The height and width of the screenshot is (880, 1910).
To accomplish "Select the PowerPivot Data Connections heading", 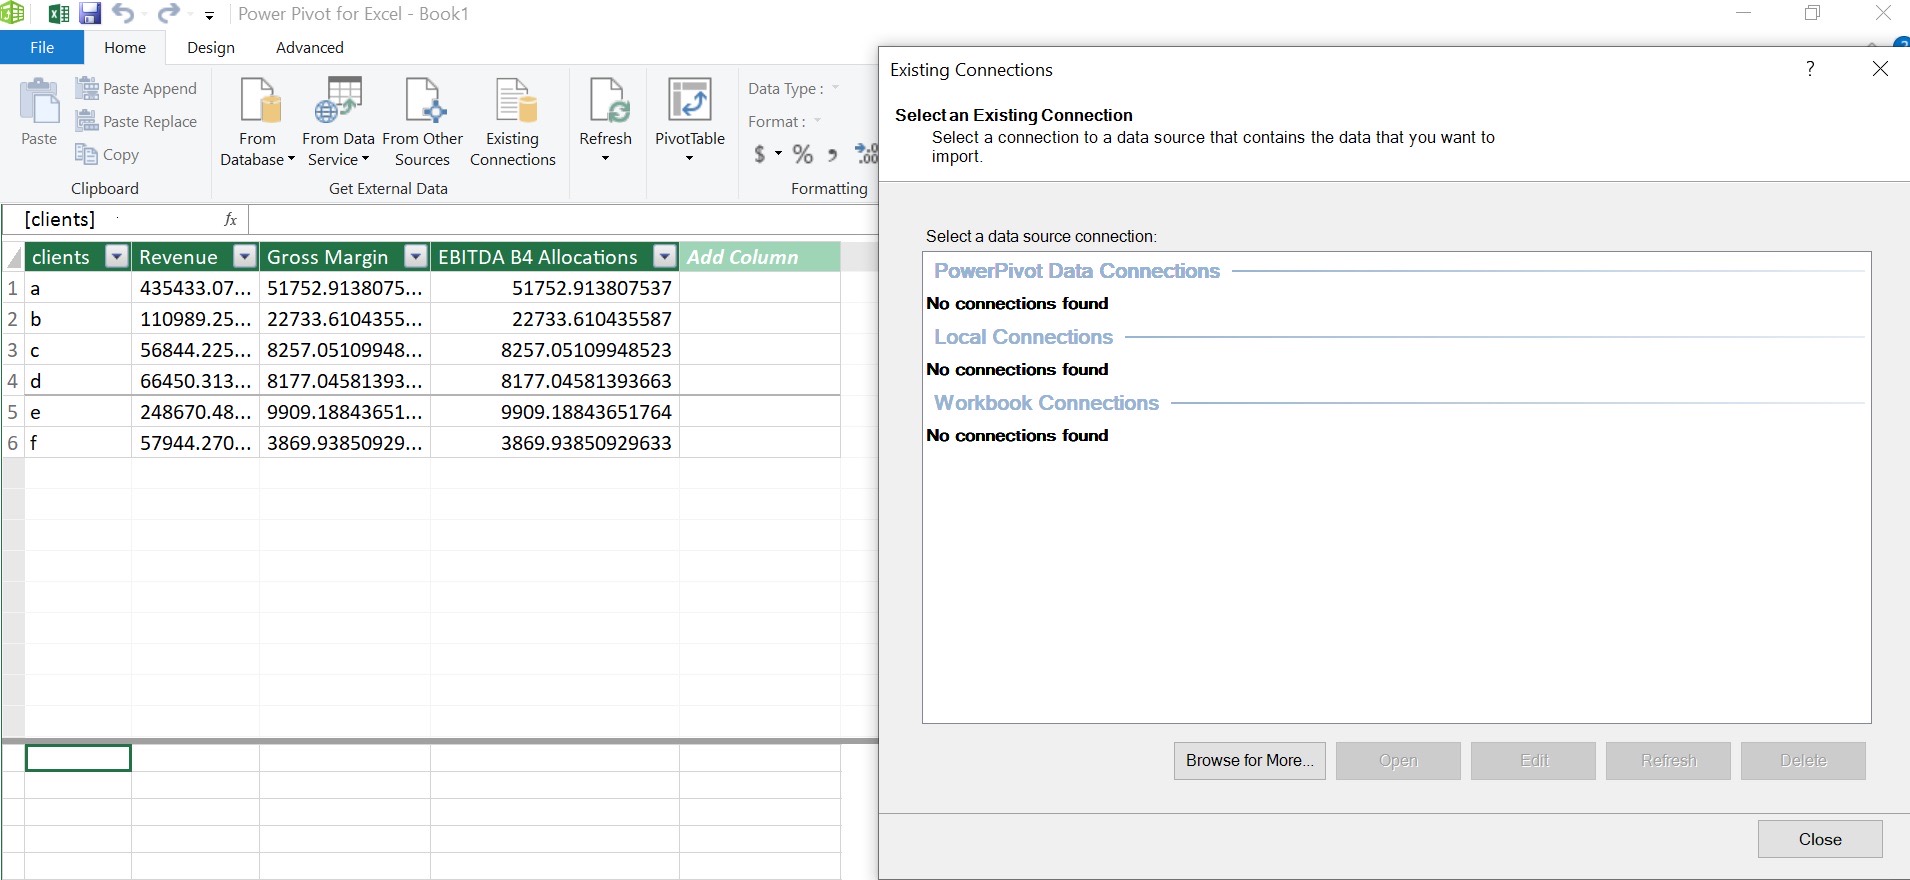I will 1077,271.
